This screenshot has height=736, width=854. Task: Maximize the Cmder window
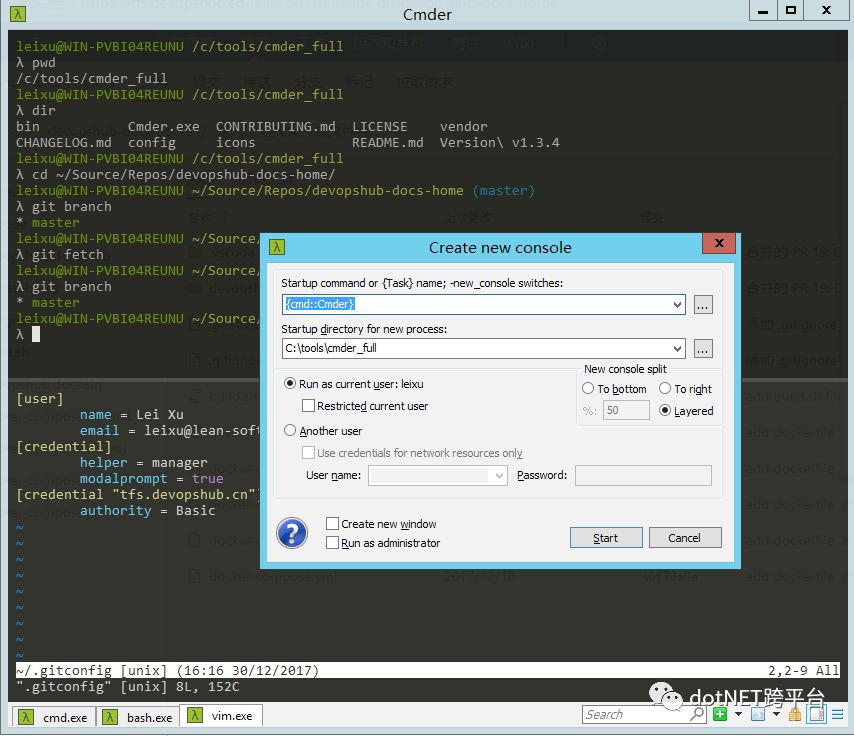[791, 11]
